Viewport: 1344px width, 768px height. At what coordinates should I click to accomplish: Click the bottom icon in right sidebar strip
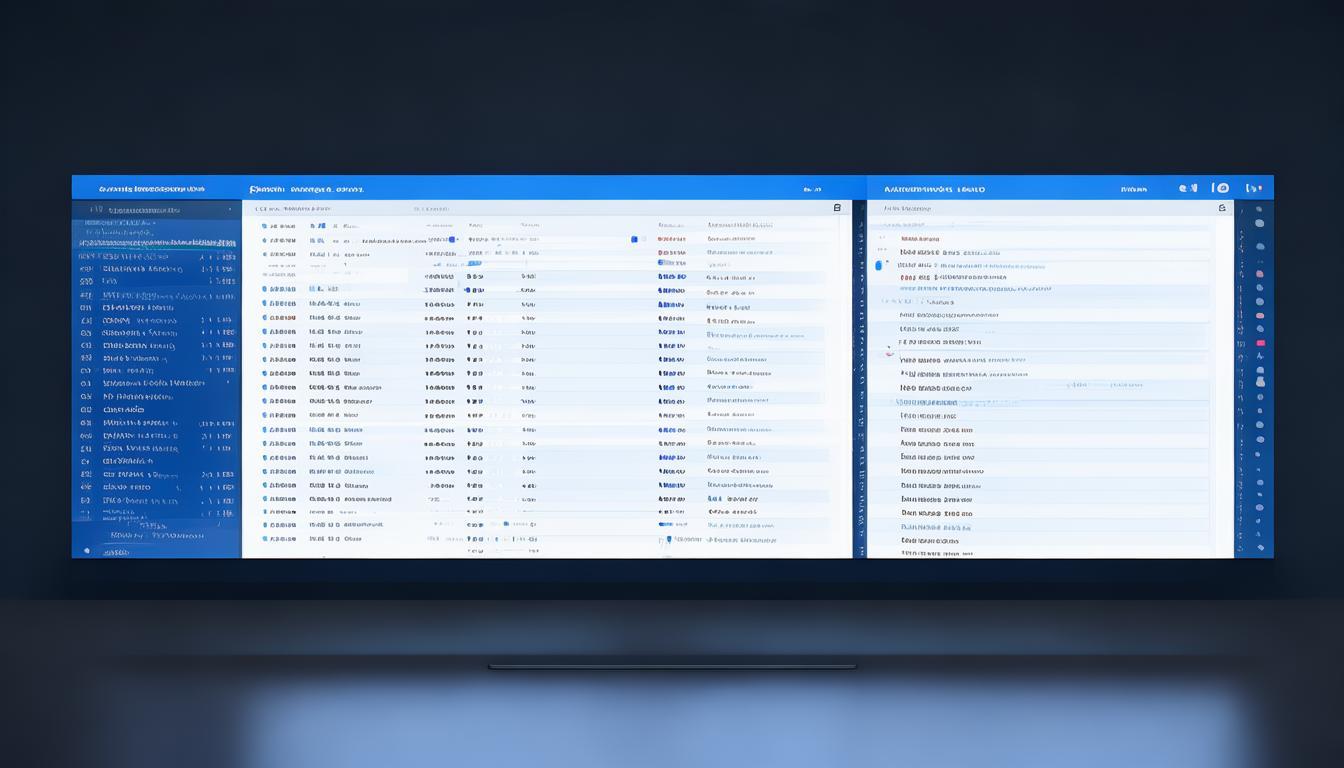click(1260, 547)
